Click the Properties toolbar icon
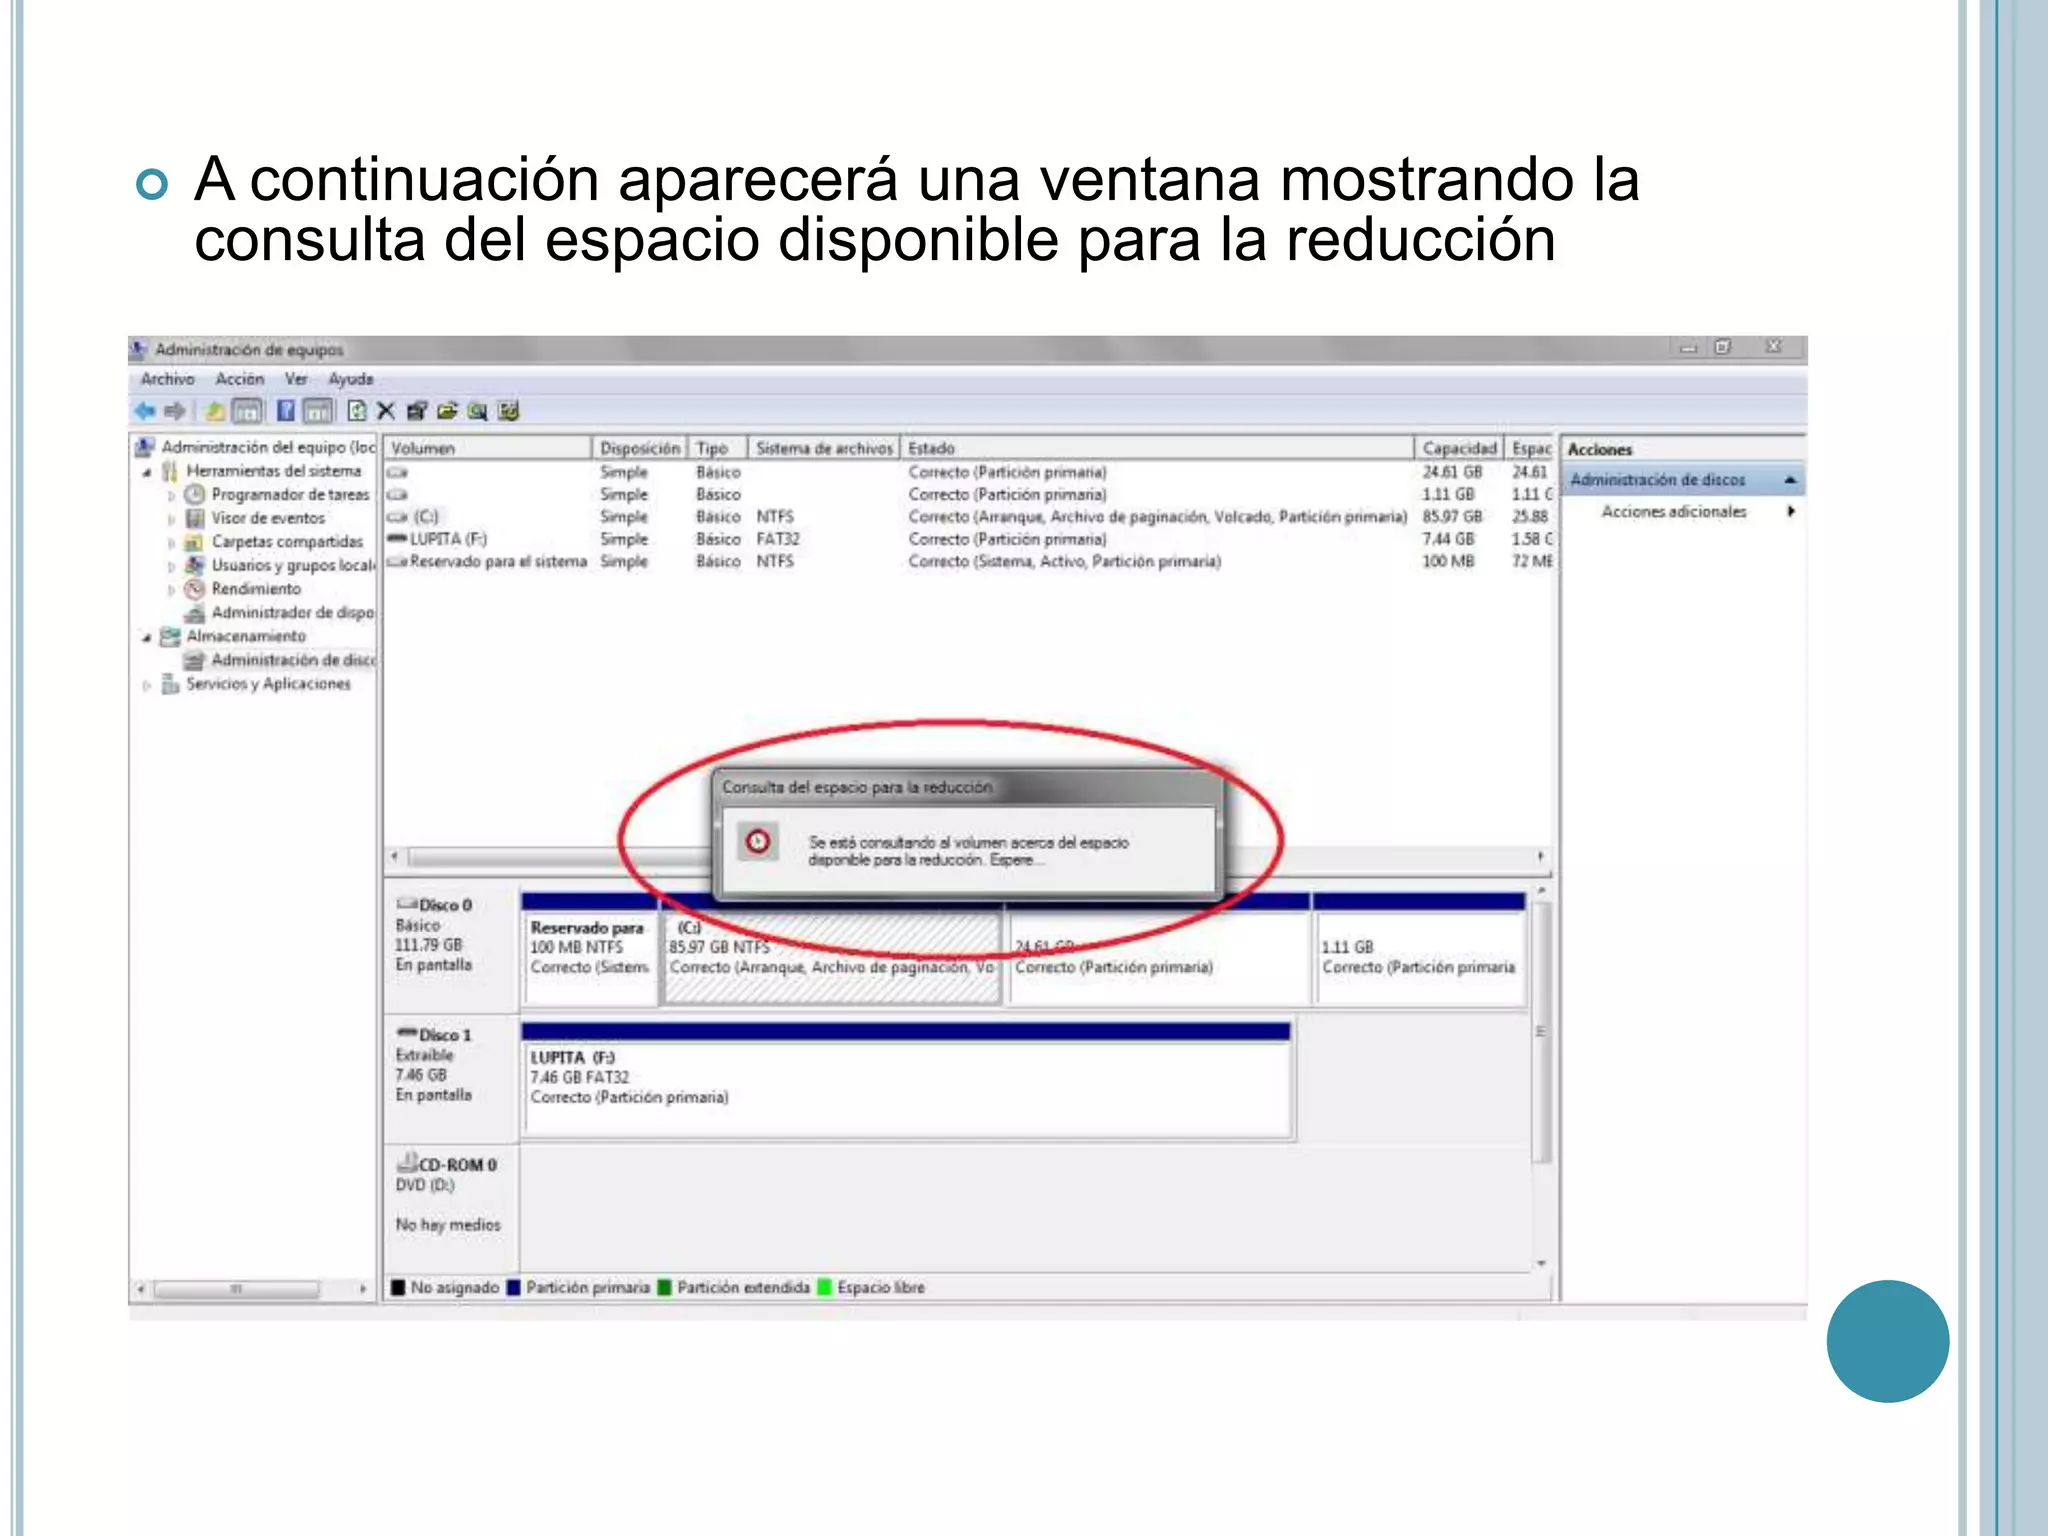 coord(417,411)
